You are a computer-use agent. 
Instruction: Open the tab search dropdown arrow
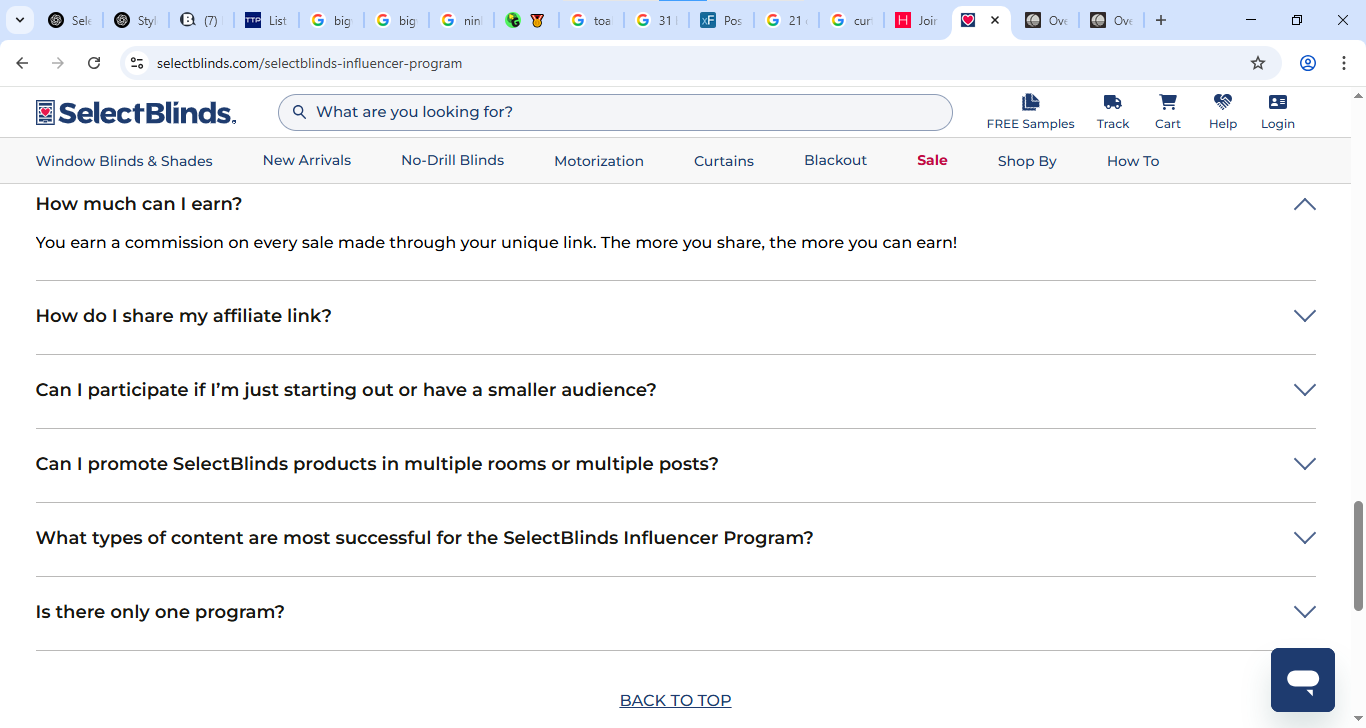(19, 20)
